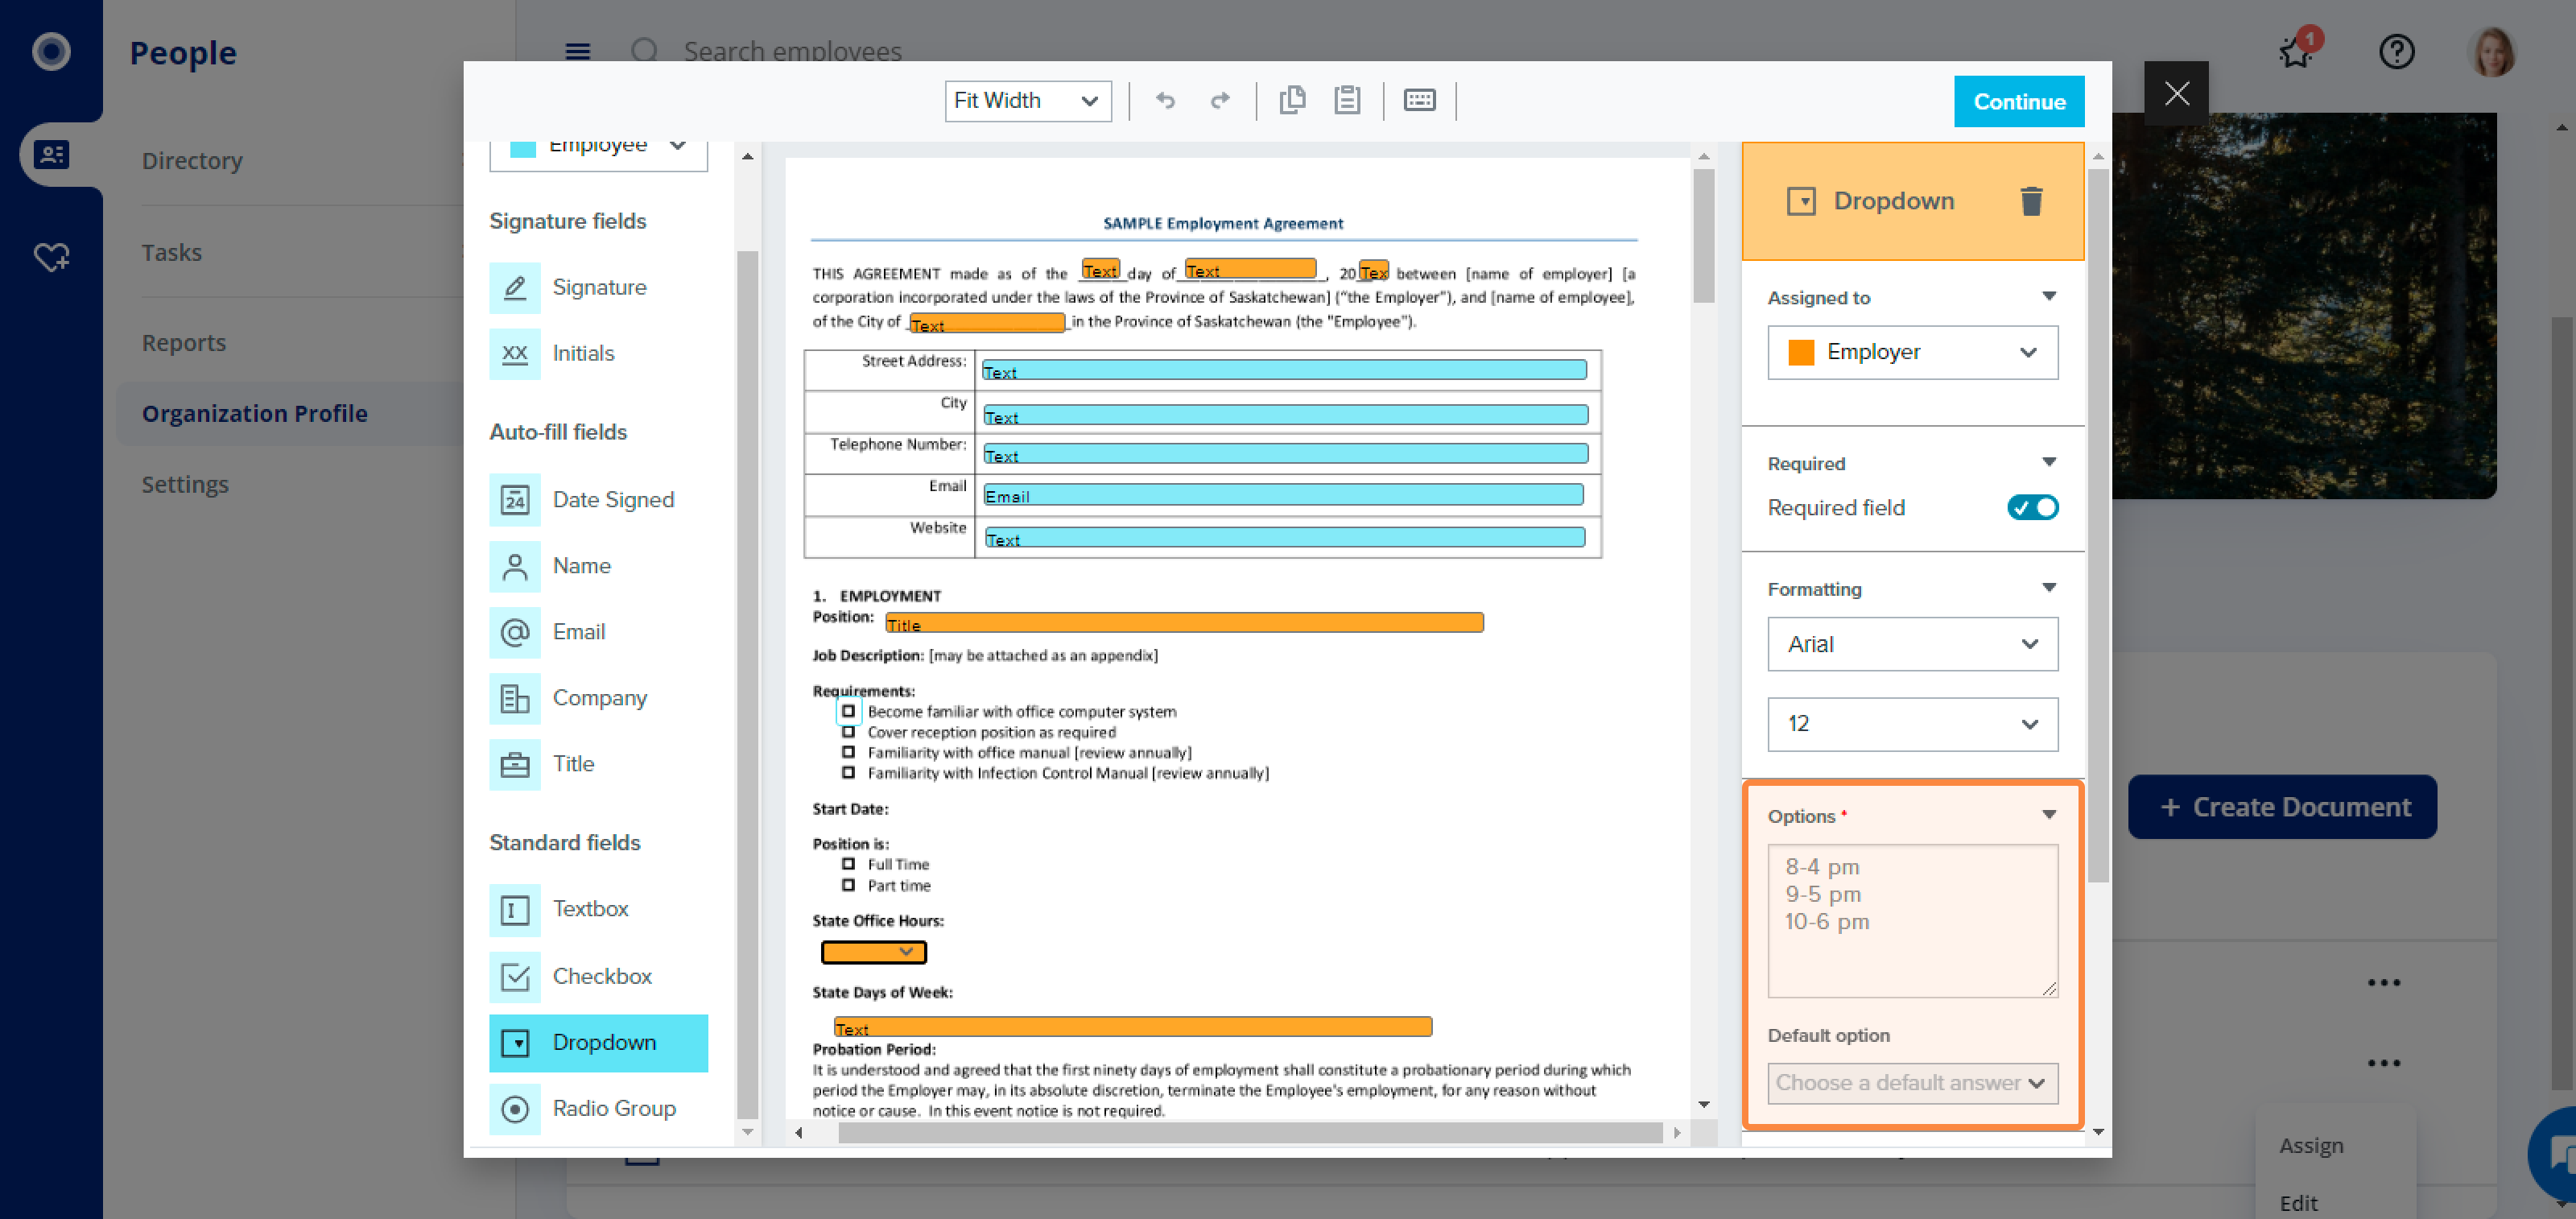Open the font size 12 dropdown

1912,724
